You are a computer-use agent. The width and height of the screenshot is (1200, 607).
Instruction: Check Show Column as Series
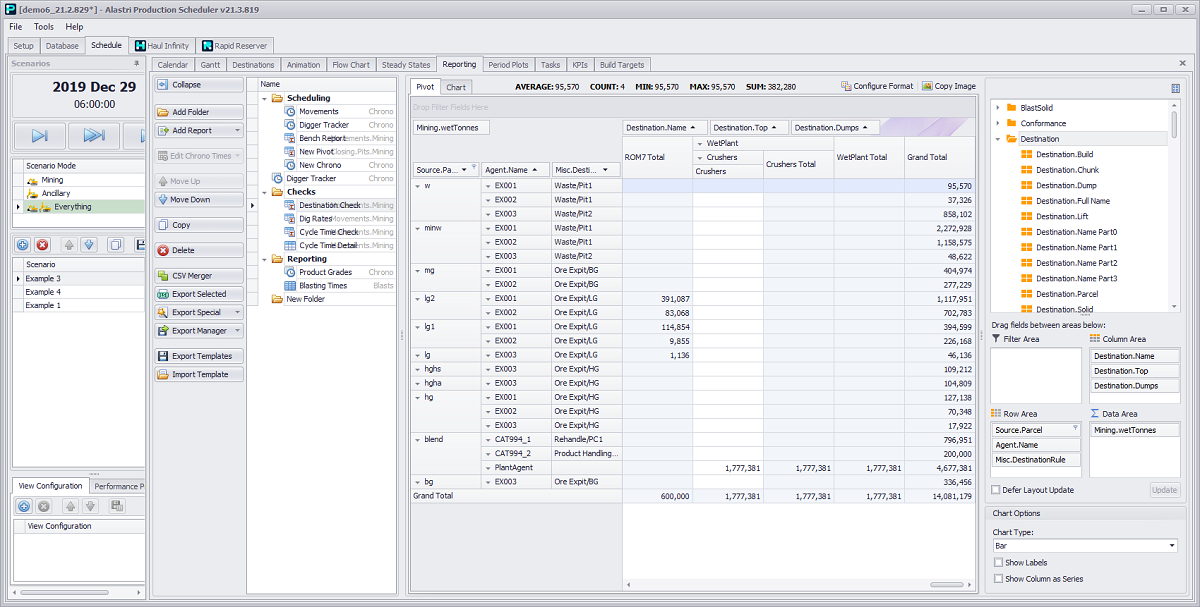click(999, 579)
